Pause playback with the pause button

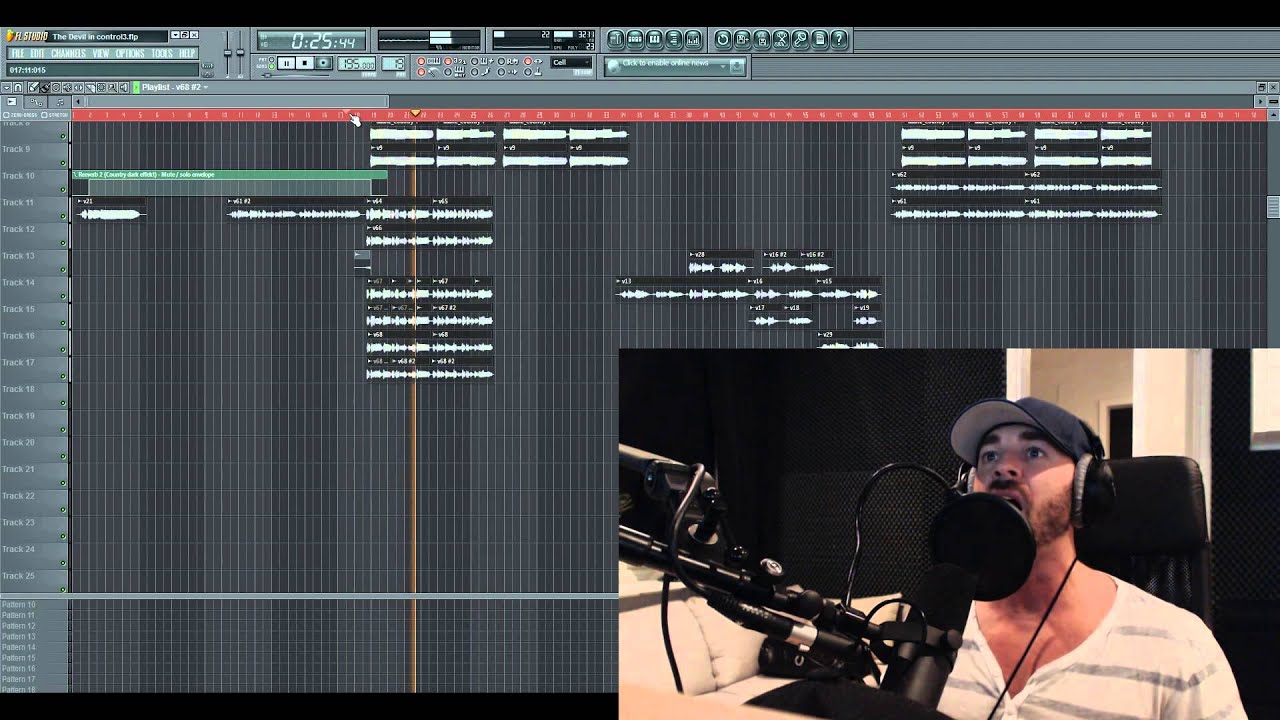click(x=286, y=63)
